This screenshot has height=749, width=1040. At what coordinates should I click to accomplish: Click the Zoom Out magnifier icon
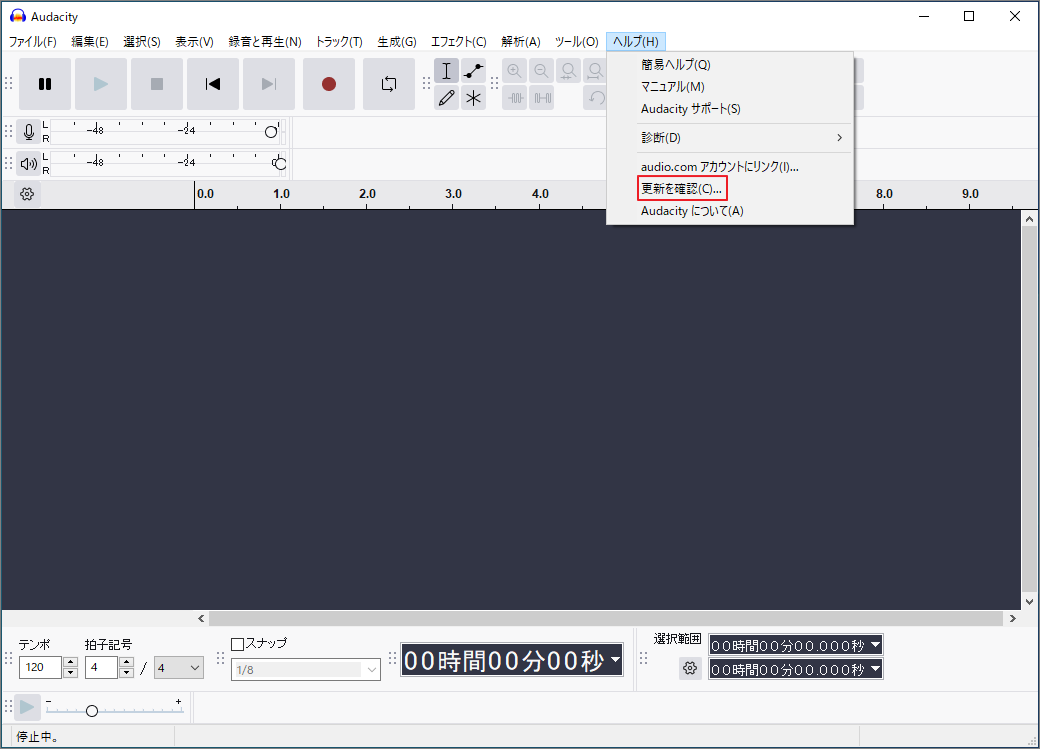click(x=542, y=71)
